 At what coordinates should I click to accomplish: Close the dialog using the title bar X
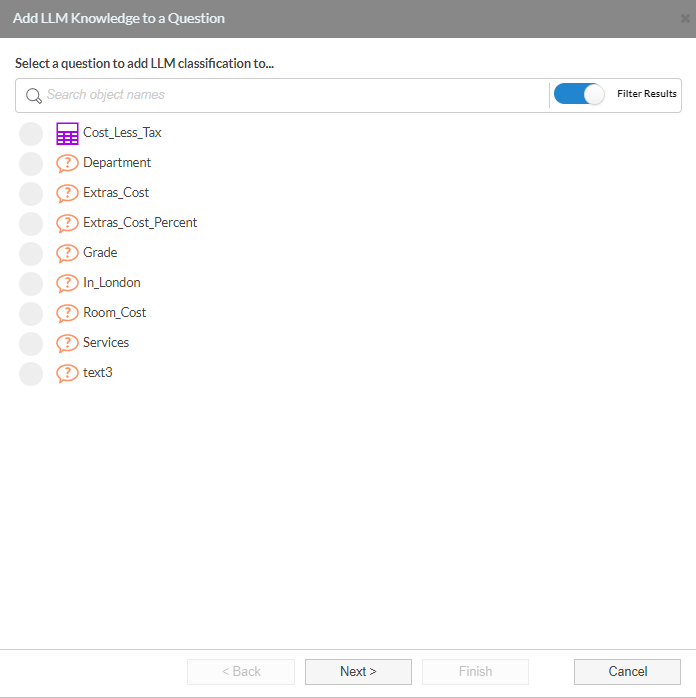click(x=685, y=18)
